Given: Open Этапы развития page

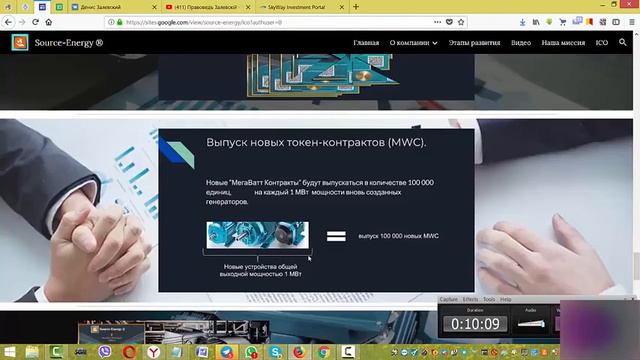Looking at the screenshot, I should (474, 42).
